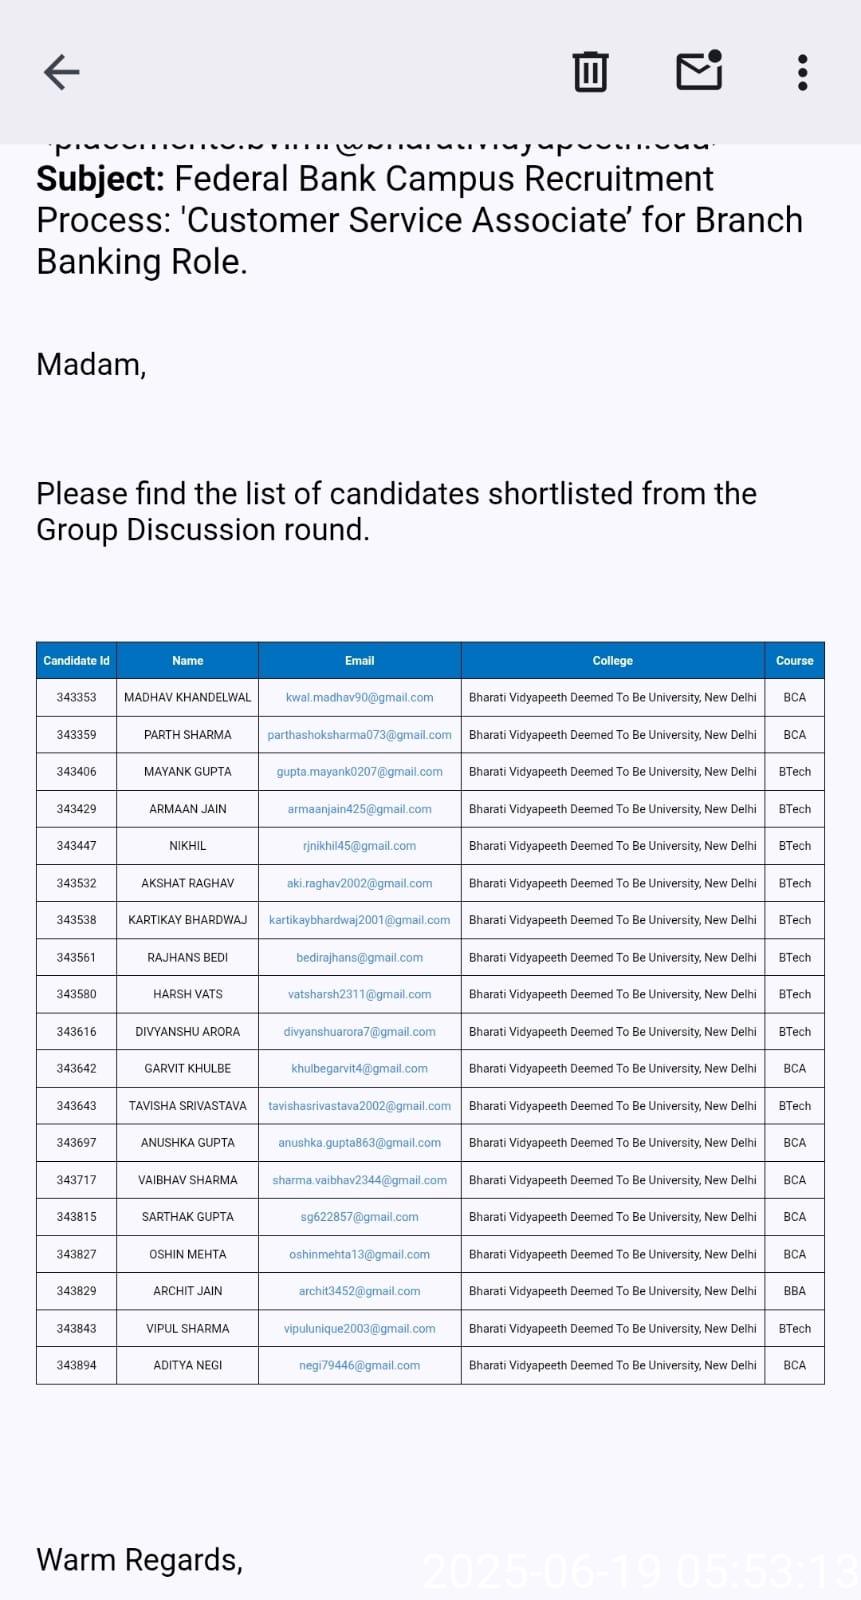Tap bedirajhans@gmail.com email link
The height and width of the screenshot is (1600, 861).
coord(359,958)
